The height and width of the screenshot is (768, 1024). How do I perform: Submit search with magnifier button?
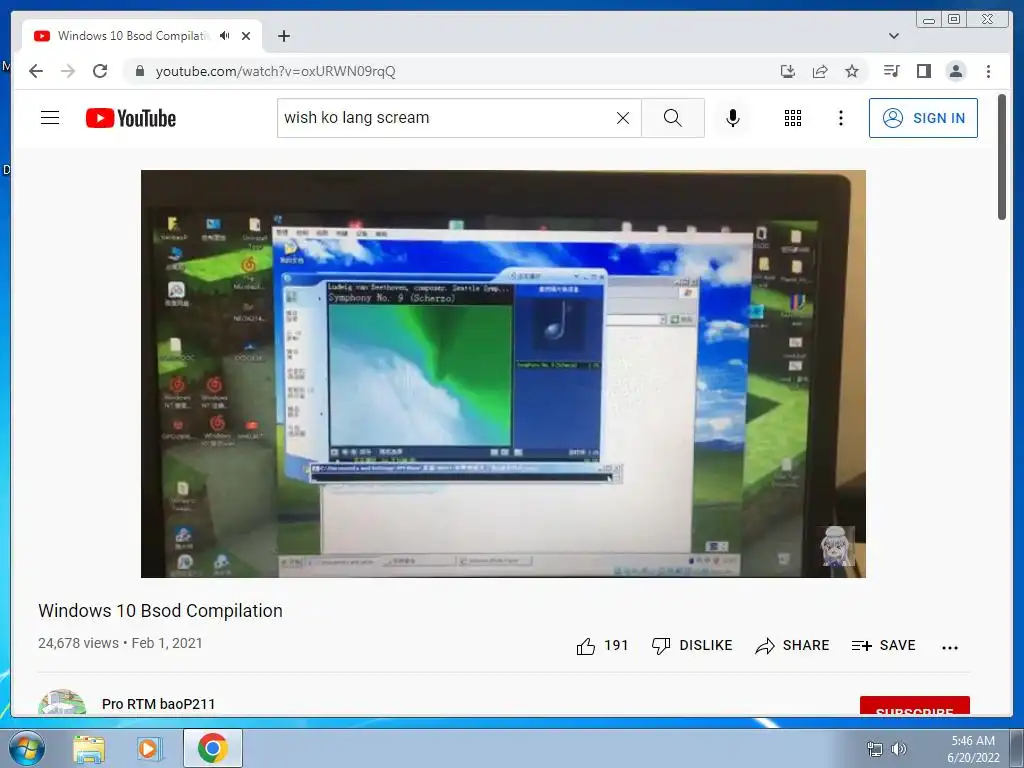coord(673,118)
